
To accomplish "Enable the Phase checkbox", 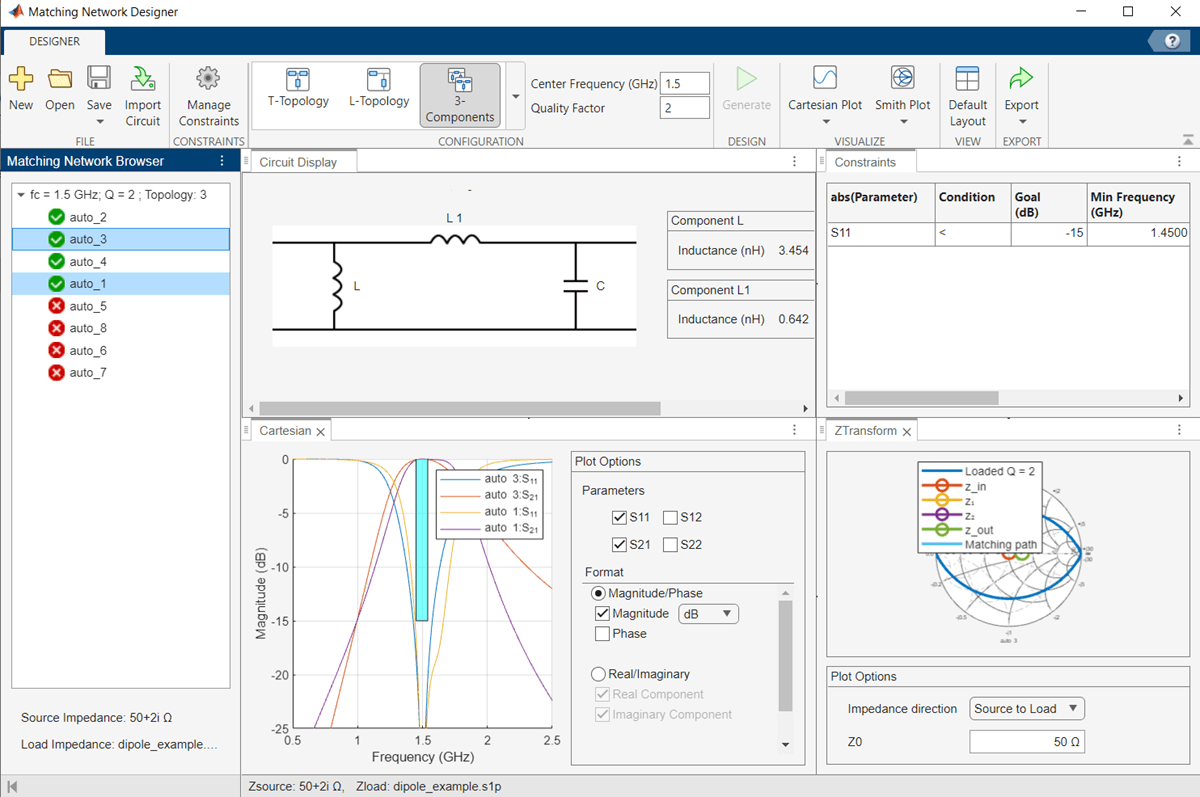I will click(x=602, y=634).
